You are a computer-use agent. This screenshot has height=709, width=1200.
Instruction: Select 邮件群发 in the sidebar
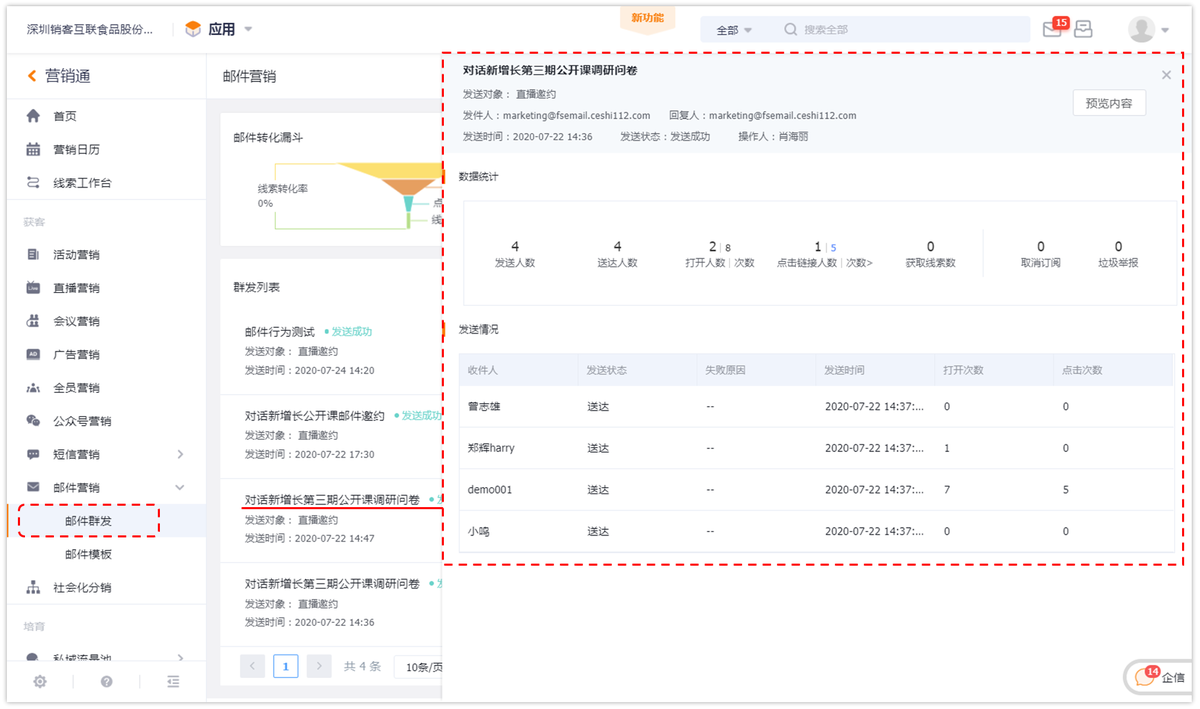pos(88,520)
